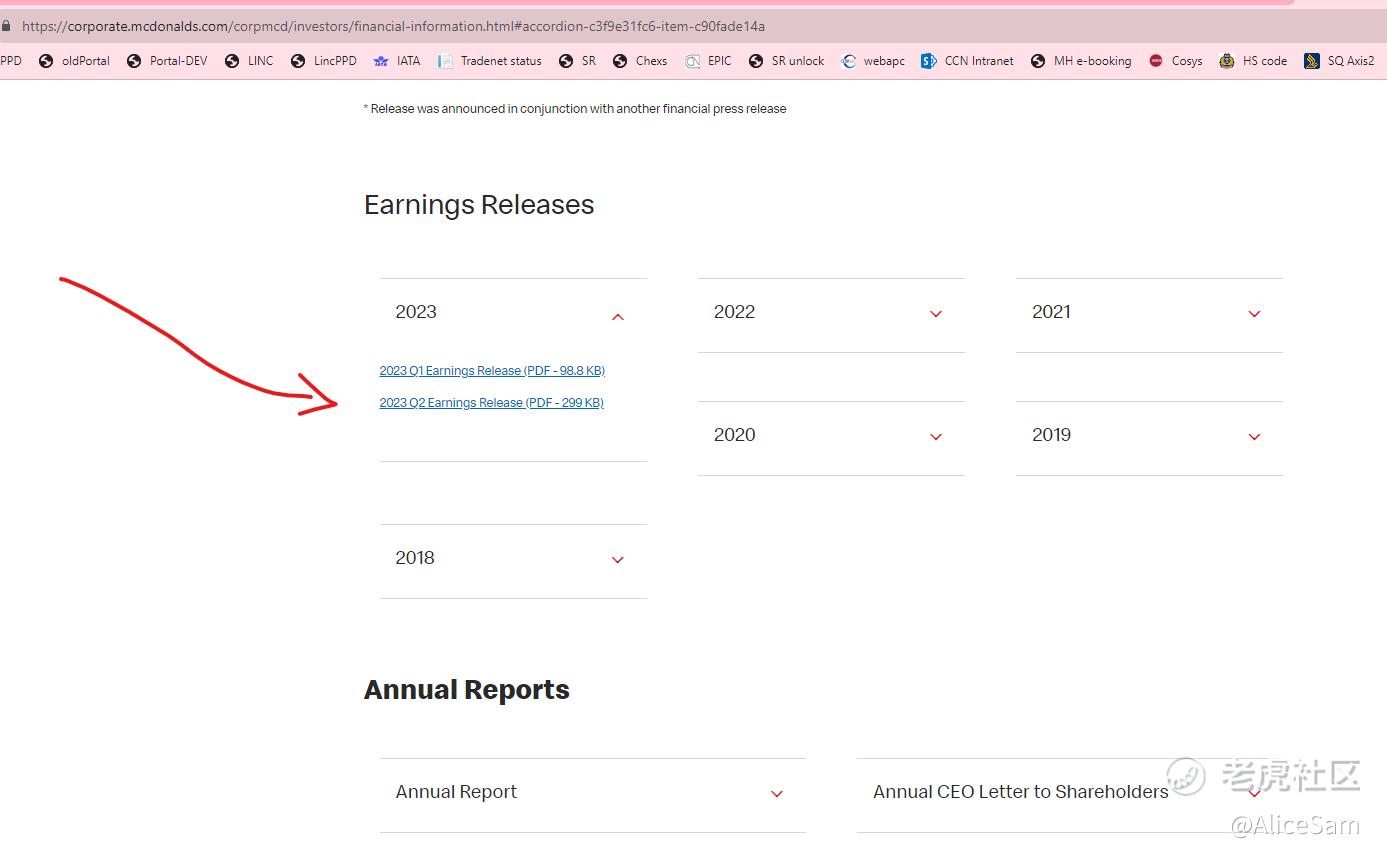1387x856 pixels.
Task: Click the Annual Reports heading
Action: 467,690
